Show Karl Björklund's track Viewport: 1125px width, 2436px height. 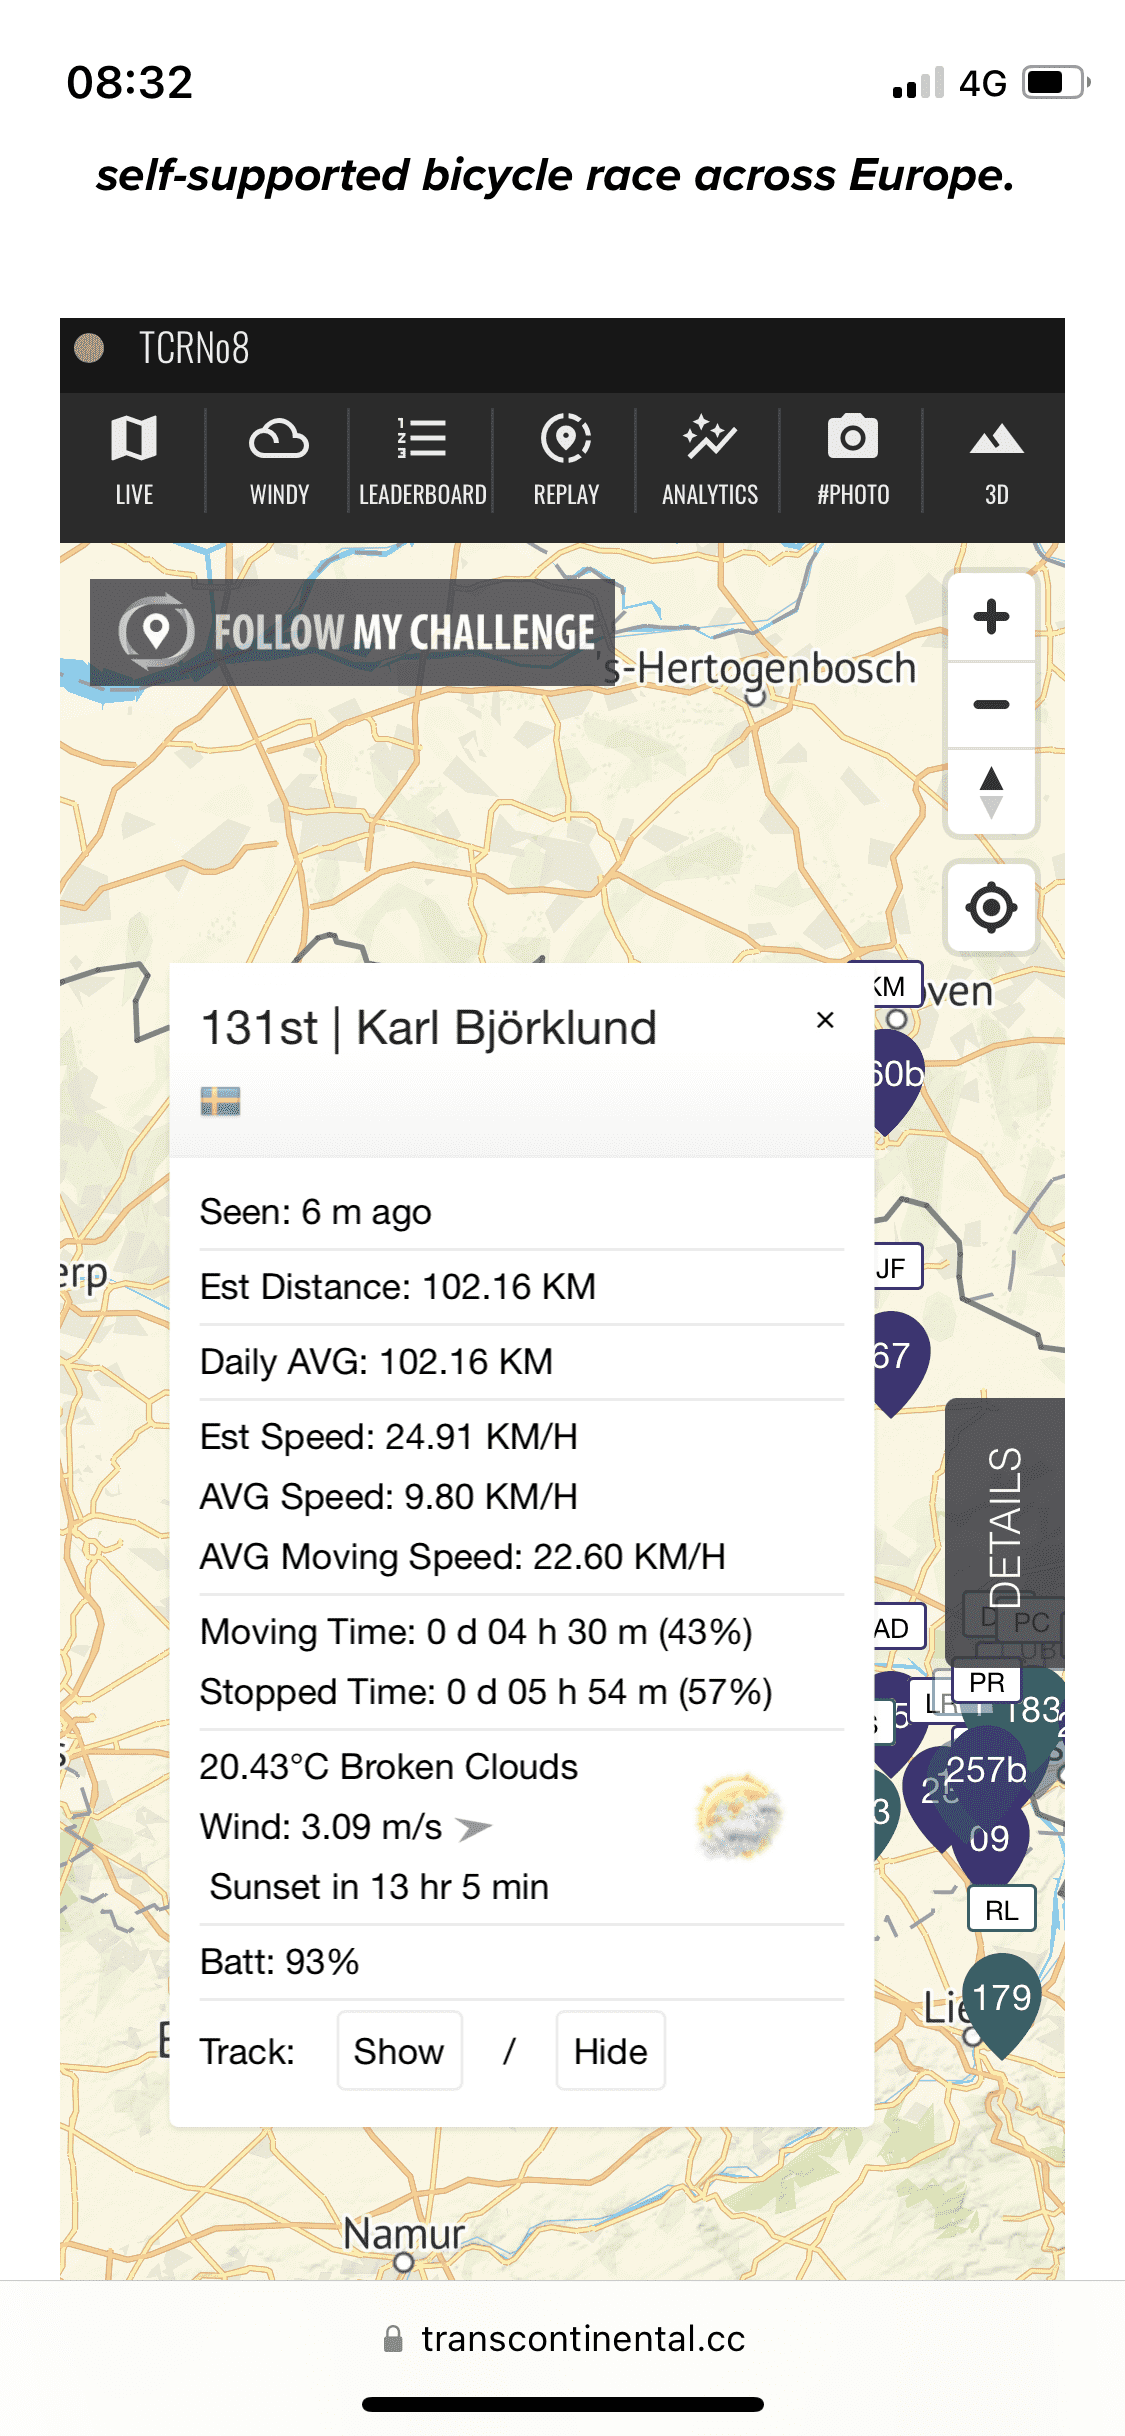coord(399,2051)
